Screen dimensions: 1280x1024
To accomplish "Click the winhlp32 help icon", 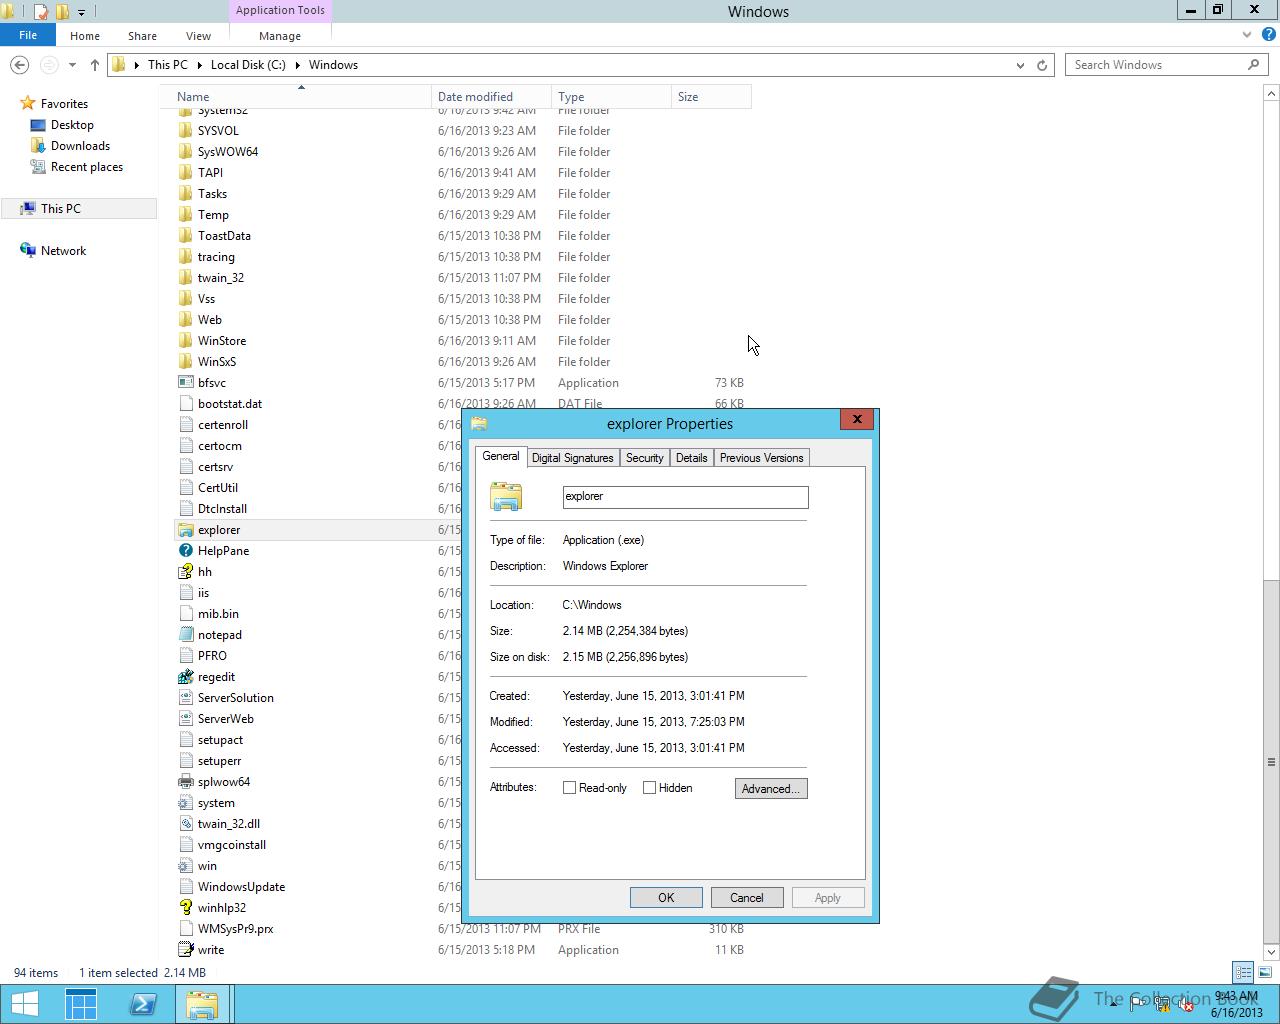I will pyautogui.click(x=185, y=908).
